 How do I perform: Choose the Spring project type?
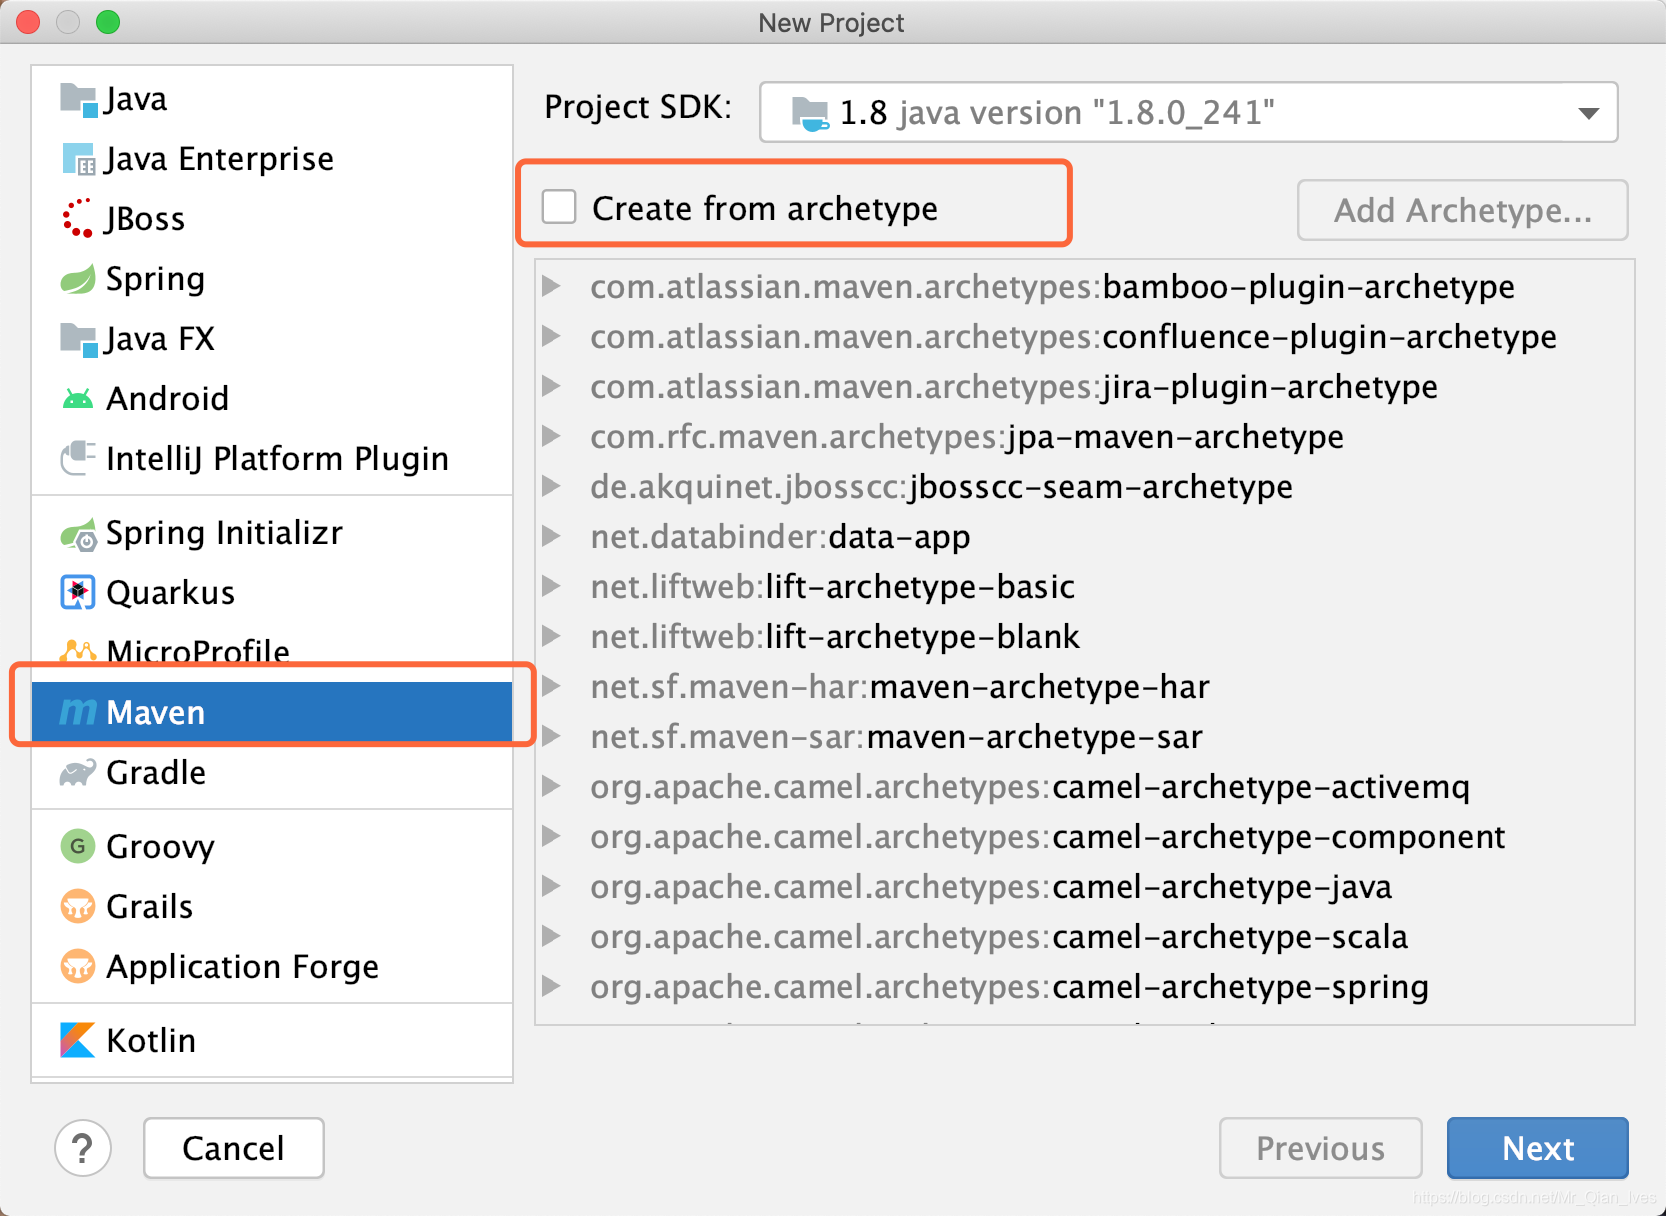154,279
